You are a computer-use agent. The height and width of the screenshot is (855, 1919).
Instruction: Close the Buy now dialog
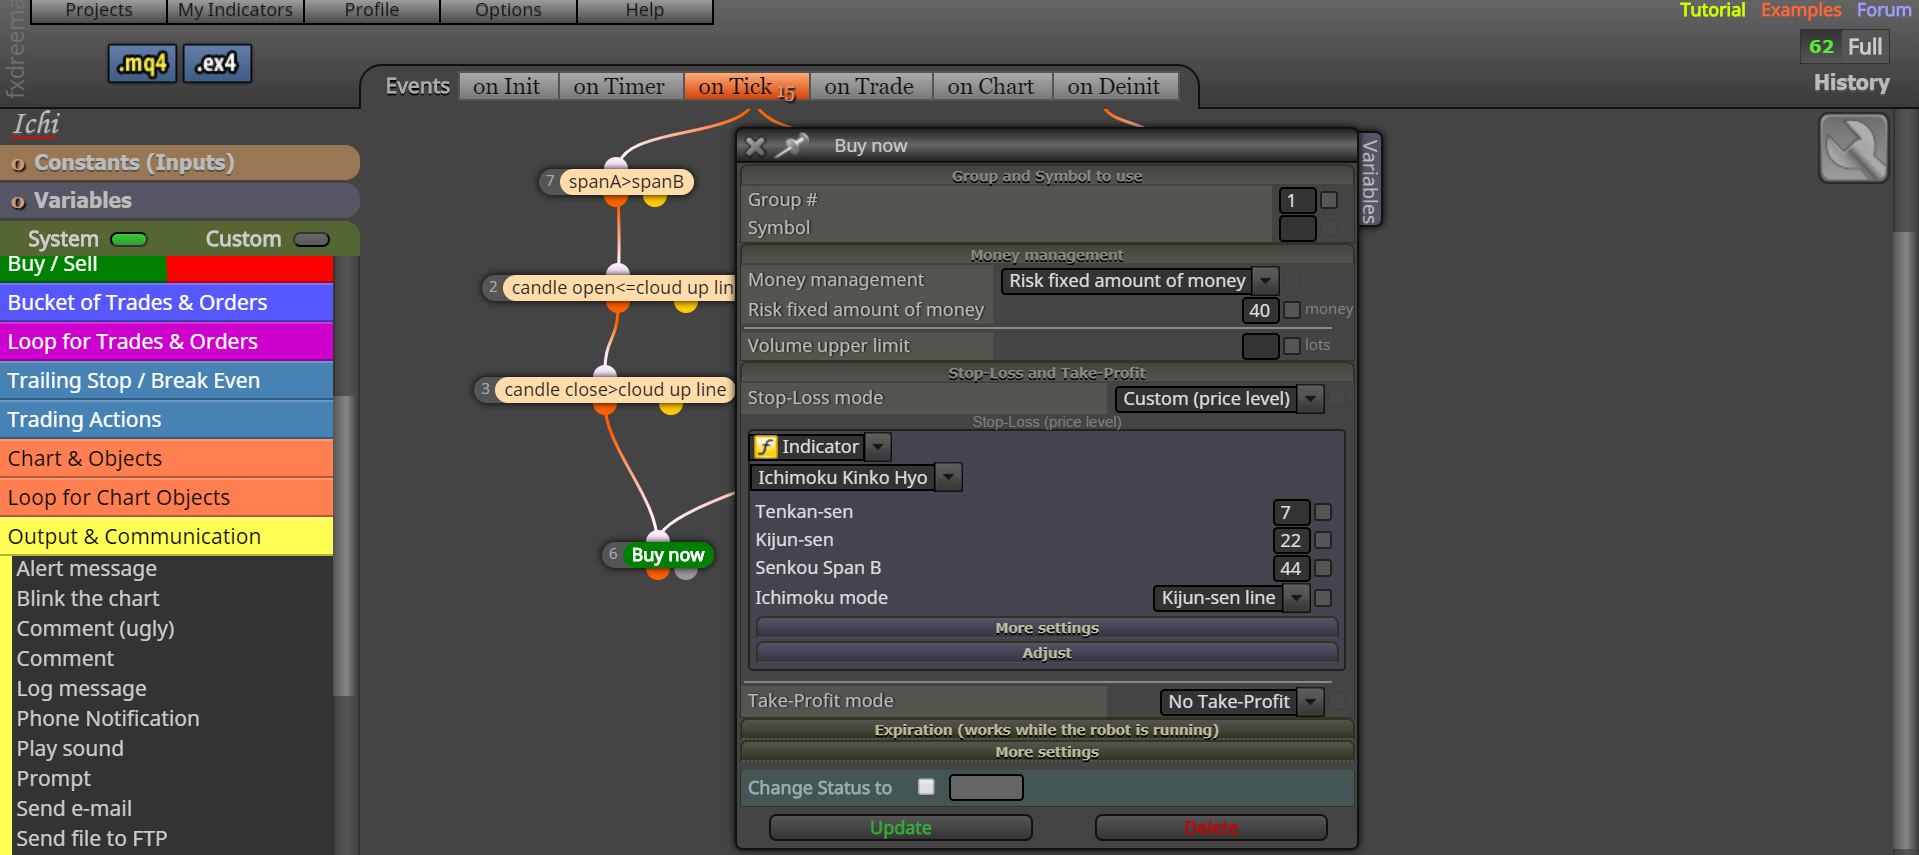(756, 146)
